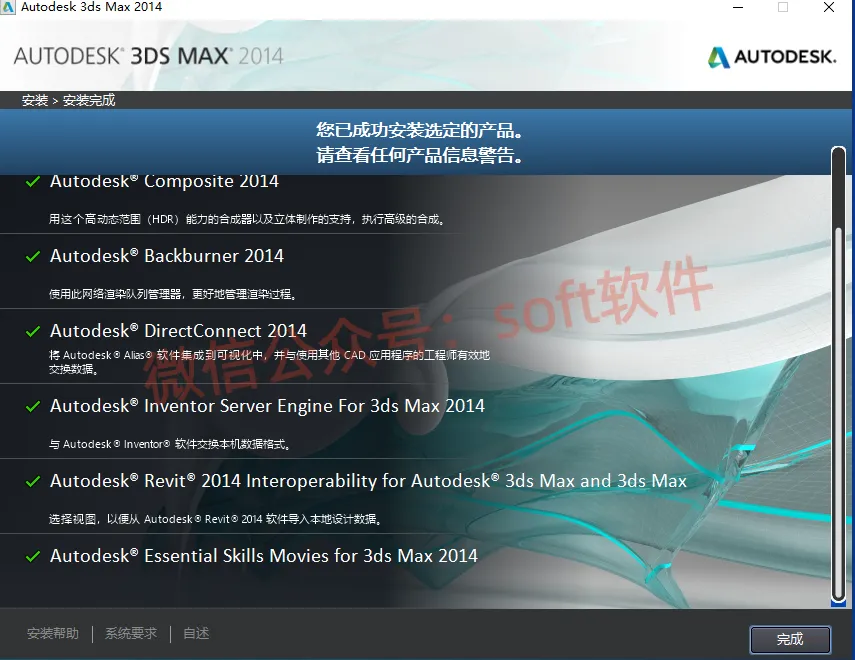The width and height of the screenshot is (855, 660).
Task: Click the Inventor Server Engine green checkmark
Action: pos(33,406)
